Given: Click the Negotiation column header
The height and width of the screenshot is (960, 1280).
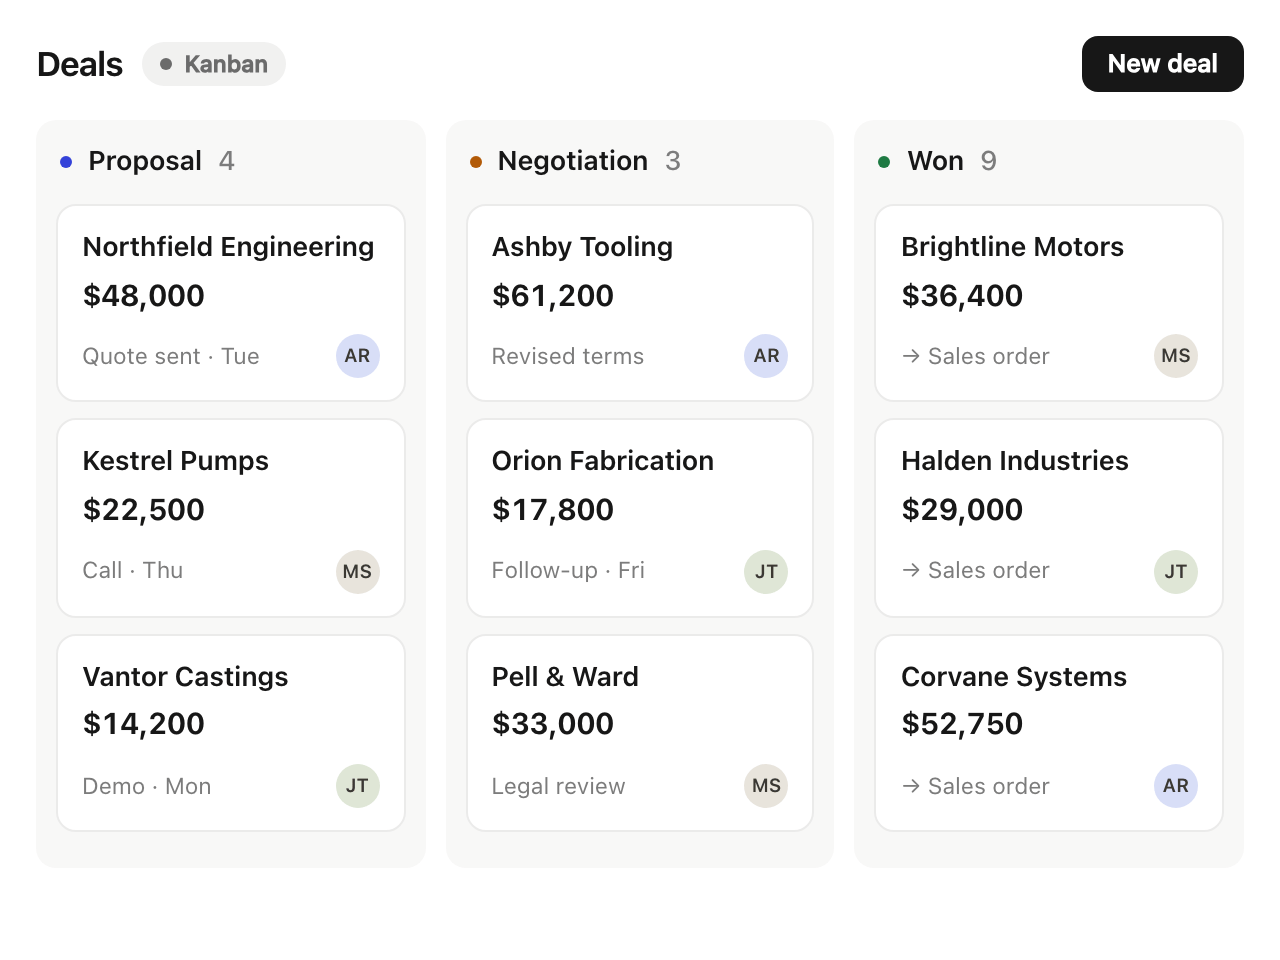Looking at the screenshot, I should click(x=575, y=161).
